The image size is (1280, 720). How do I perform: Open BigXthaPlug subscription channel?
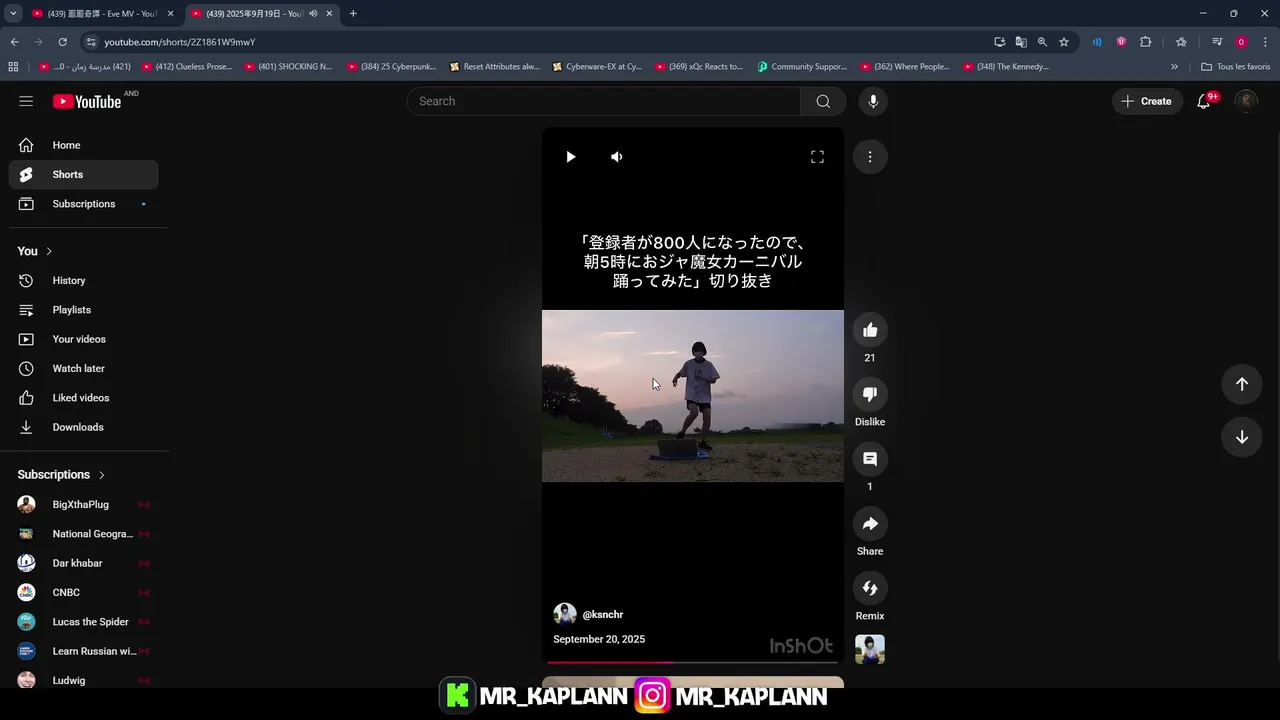[84, 505]
